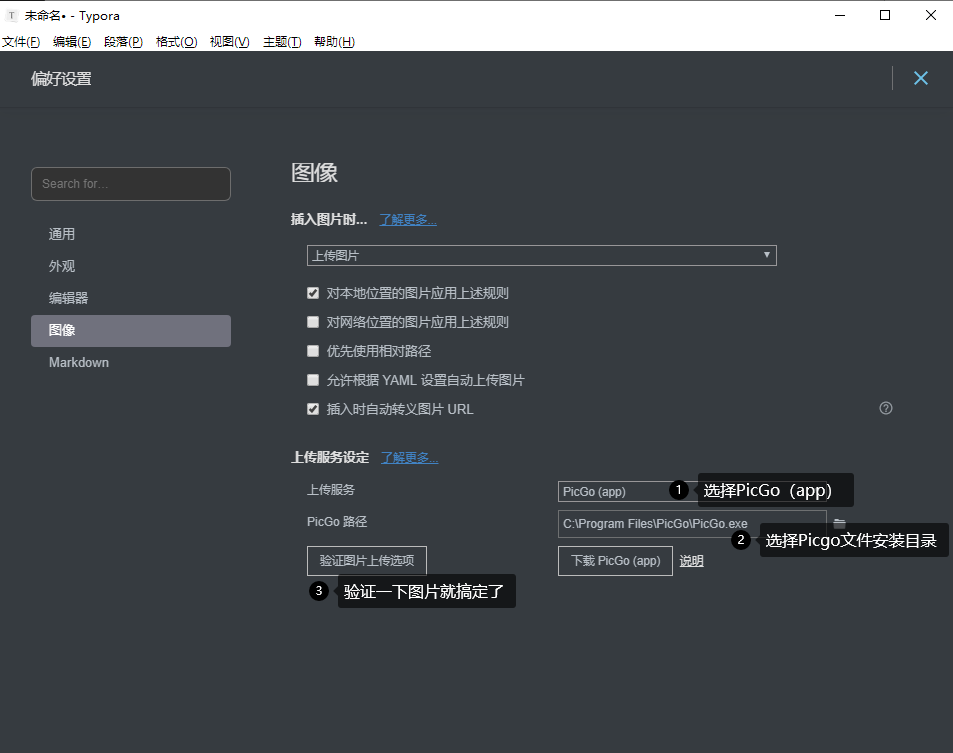The width and height of the screenshot is (953, 753).
Task: Select the 通用 settings category
Action: pos(131,234)
